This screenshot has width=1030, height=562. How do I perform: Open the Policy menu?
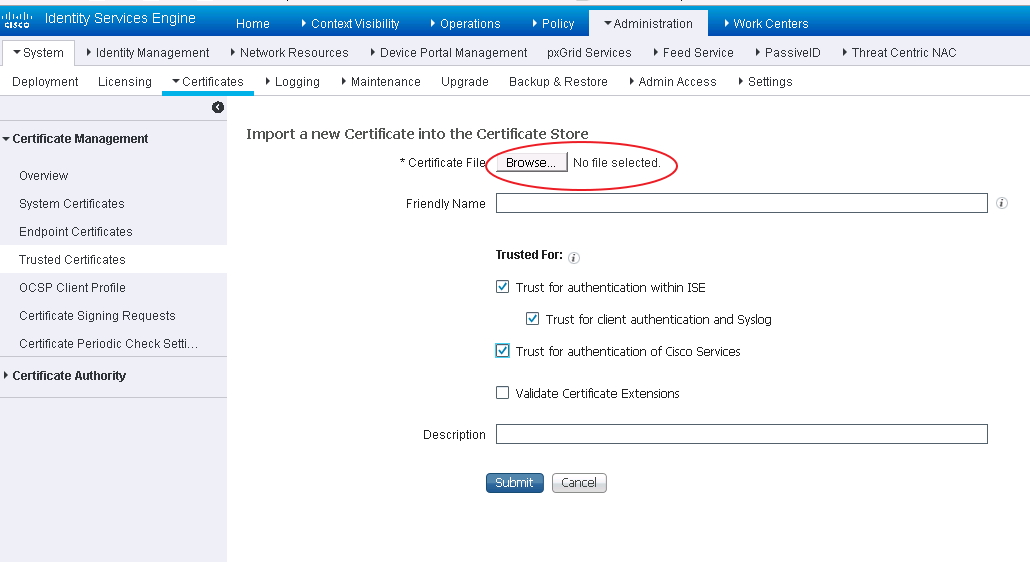(x=553, y=24)
